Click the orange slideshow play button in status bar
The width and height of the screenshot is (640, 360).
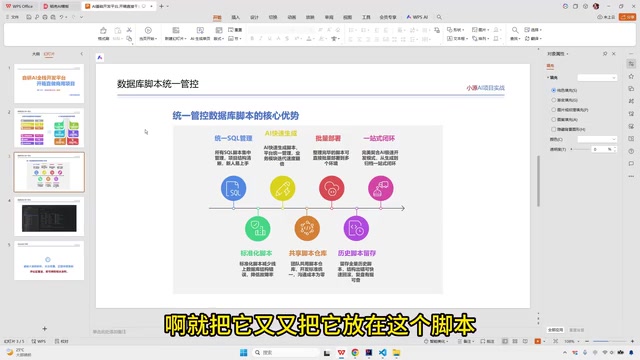click(x=538, y=341)
